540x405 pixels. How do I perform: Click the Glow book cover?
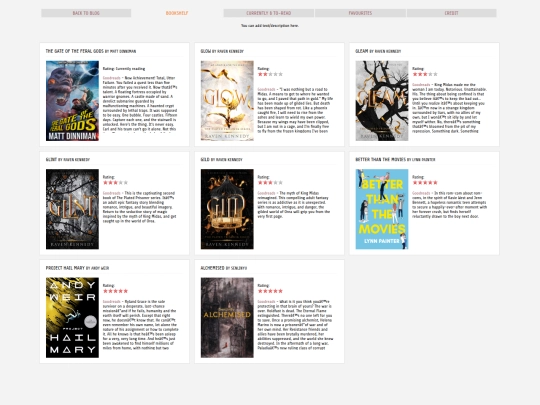(227, 101)
